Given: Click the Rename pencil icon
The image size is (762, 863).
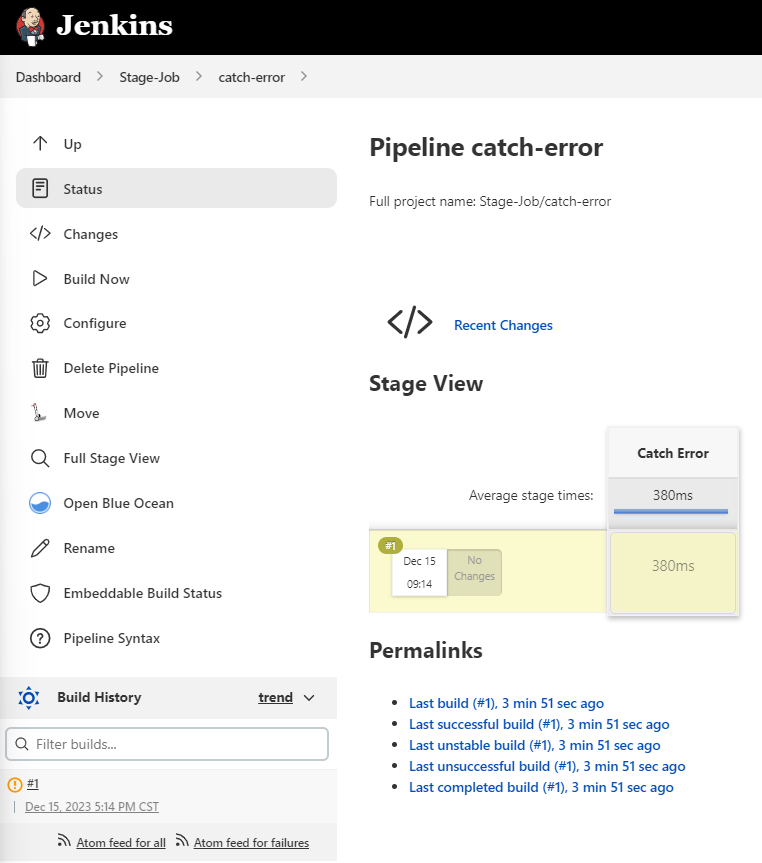Looking at the screenshot, I should pos(40,548).
